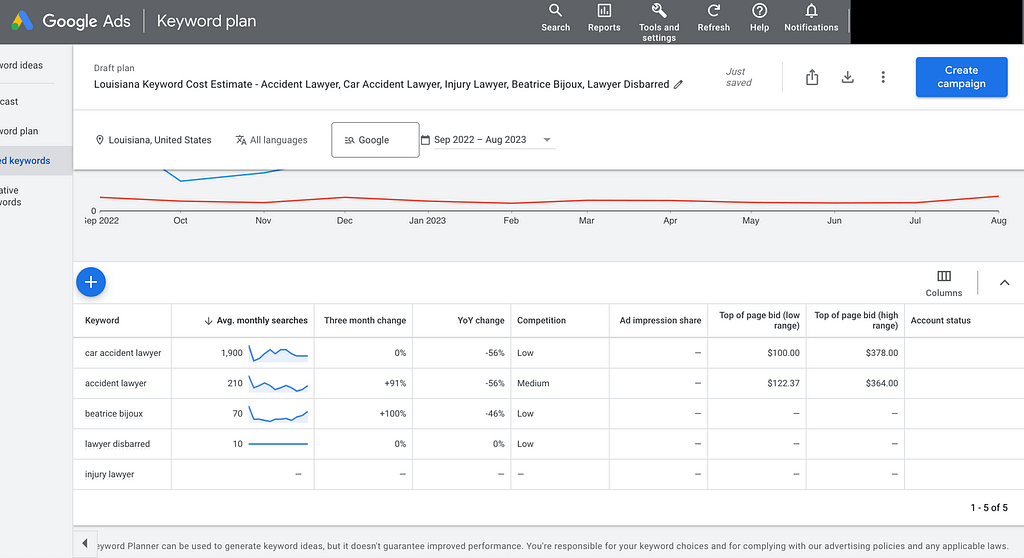Open Tools and settings
The image size is (1024, 558).
pyautogui.click(x=659, y=22)
